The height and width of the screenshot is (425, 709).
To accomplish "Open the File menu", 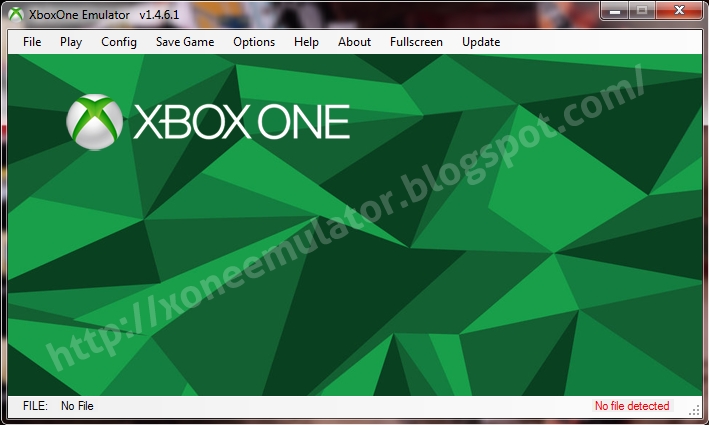I will [x=32, y=42].
